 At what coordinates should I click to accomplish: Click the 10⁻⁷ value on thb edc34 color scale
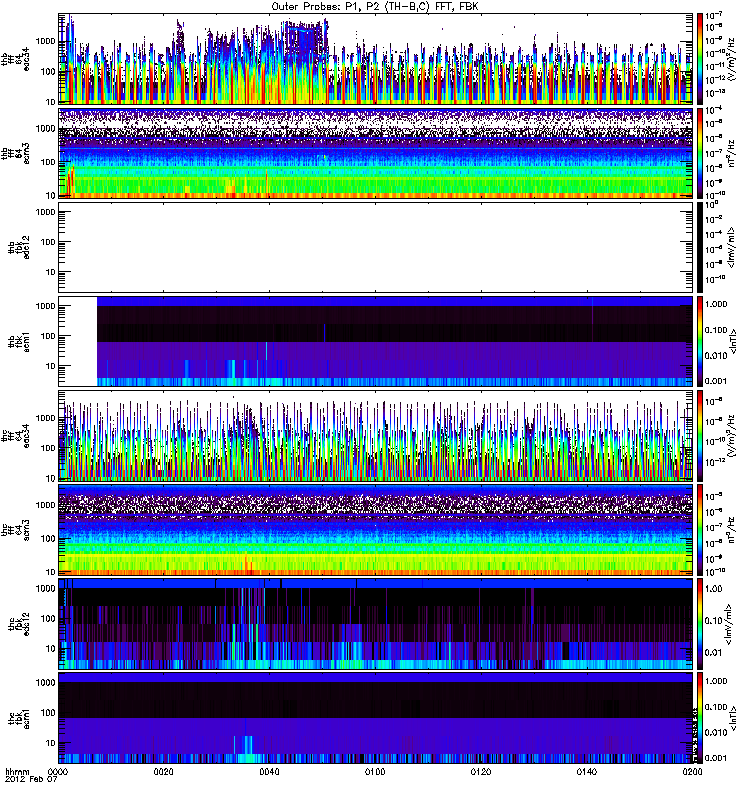tap(715, 16)
